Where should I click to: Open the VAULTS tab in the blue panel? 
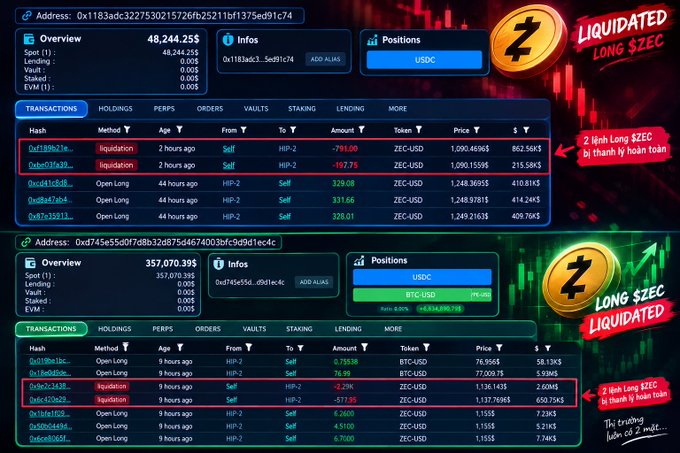[x=256, y=109]
